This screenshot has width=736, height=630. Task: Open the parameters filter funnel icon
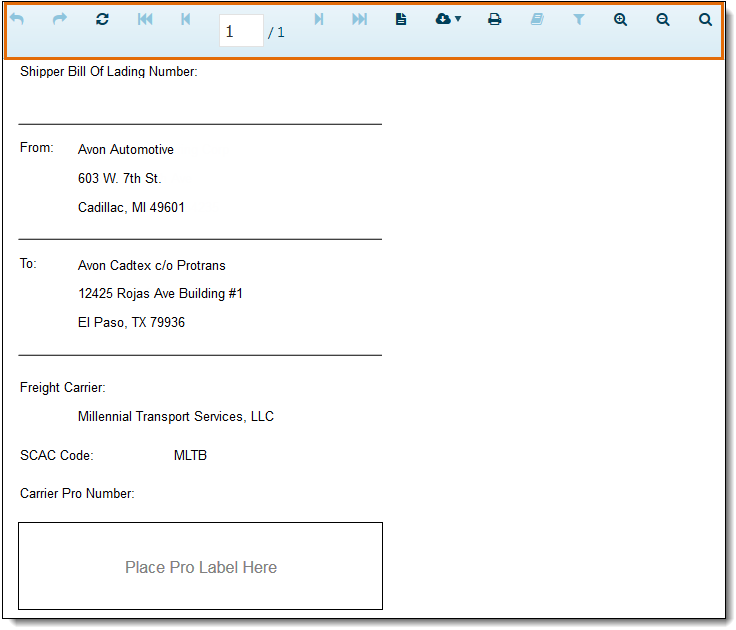click(579, 19)
